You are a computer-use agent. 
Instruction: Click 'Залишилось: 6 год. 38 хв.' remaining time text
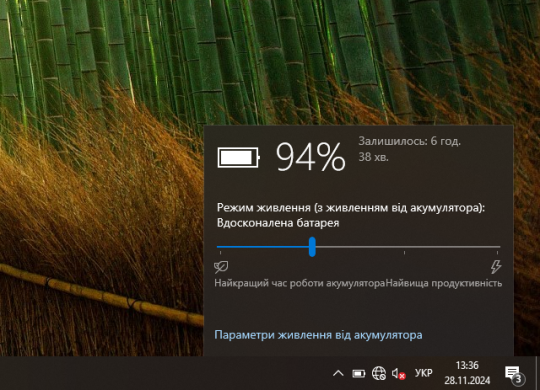(x=409, y=149)
